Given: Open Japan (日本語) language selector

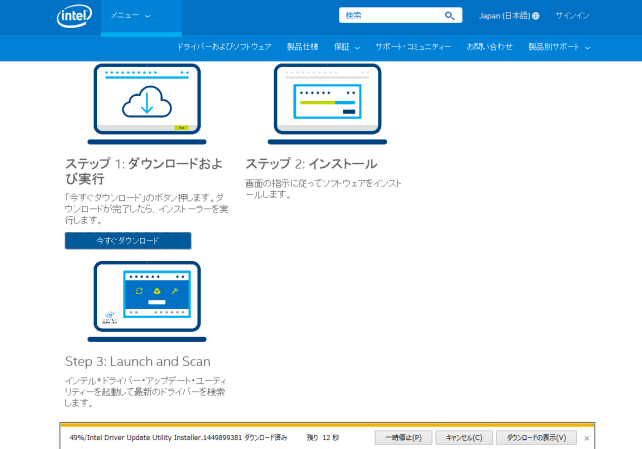Looking at the screenshot, I should (509, 16).
